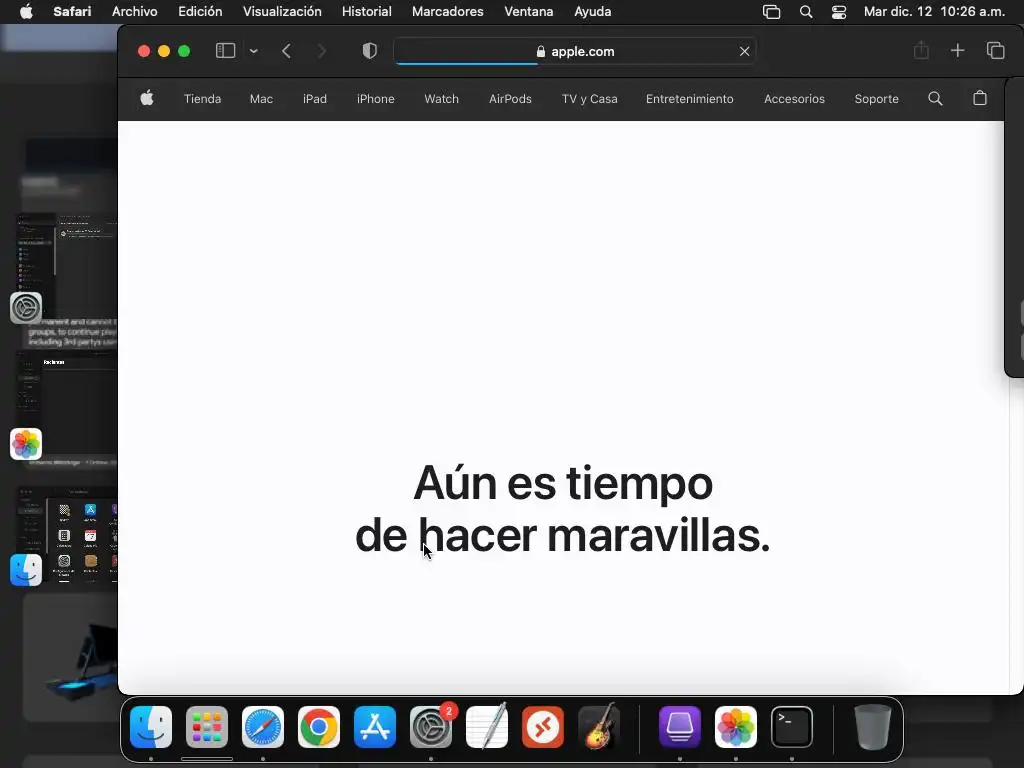Search apple.com with the magnifier icon
Viewport: 1024px width, 768px height.
935,98
